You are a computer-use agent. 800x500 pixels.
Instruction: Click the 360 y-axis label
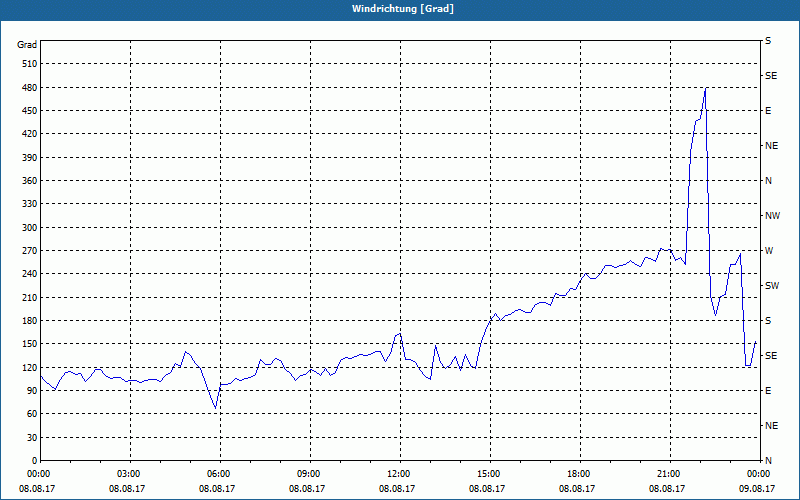[x=29, y=181]
